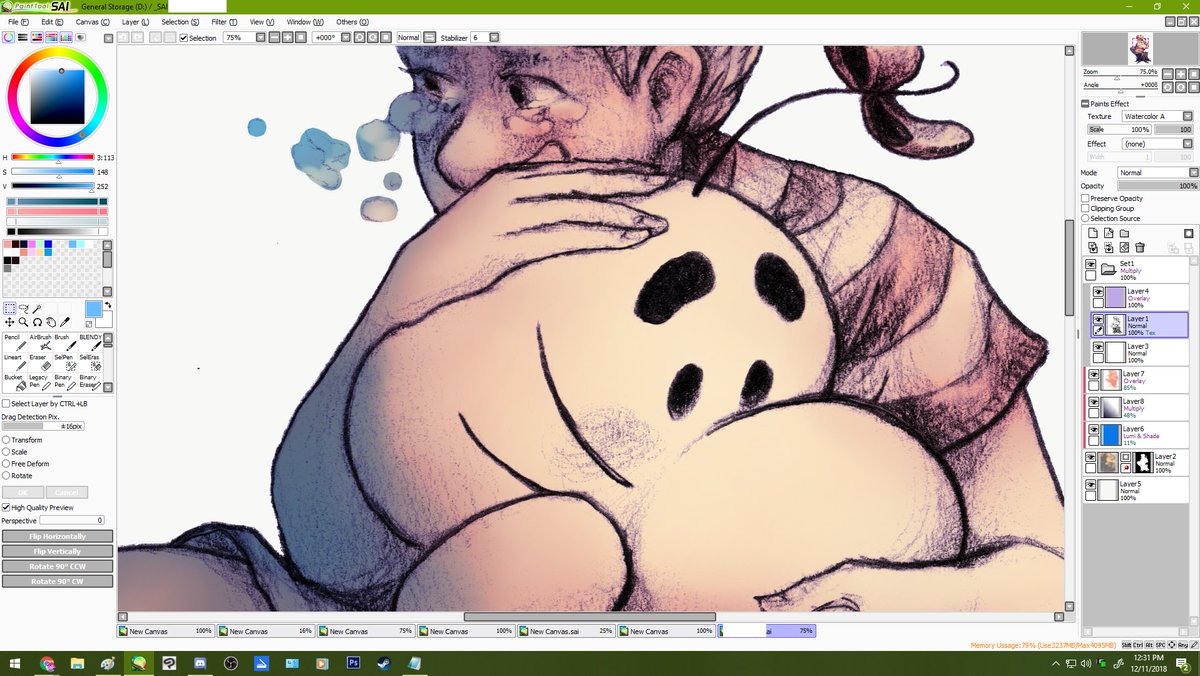Choose the Pencil brush tool
The height and width of the screenshot is (676, 1200).
[x=13, y=342]
